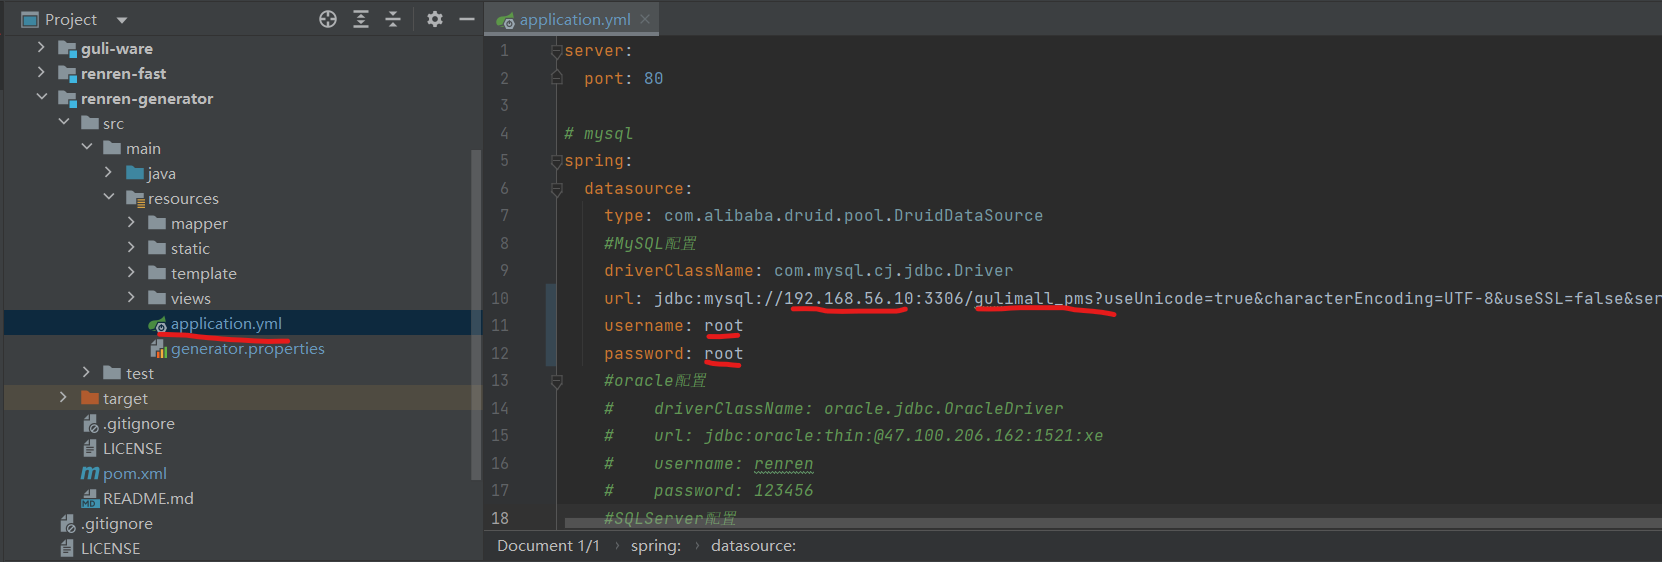This screenshot has width=1662, height=562.
Task: Click com.alibaba.druid.pool.DruidDataSource type value
Action: click(853, 215)
